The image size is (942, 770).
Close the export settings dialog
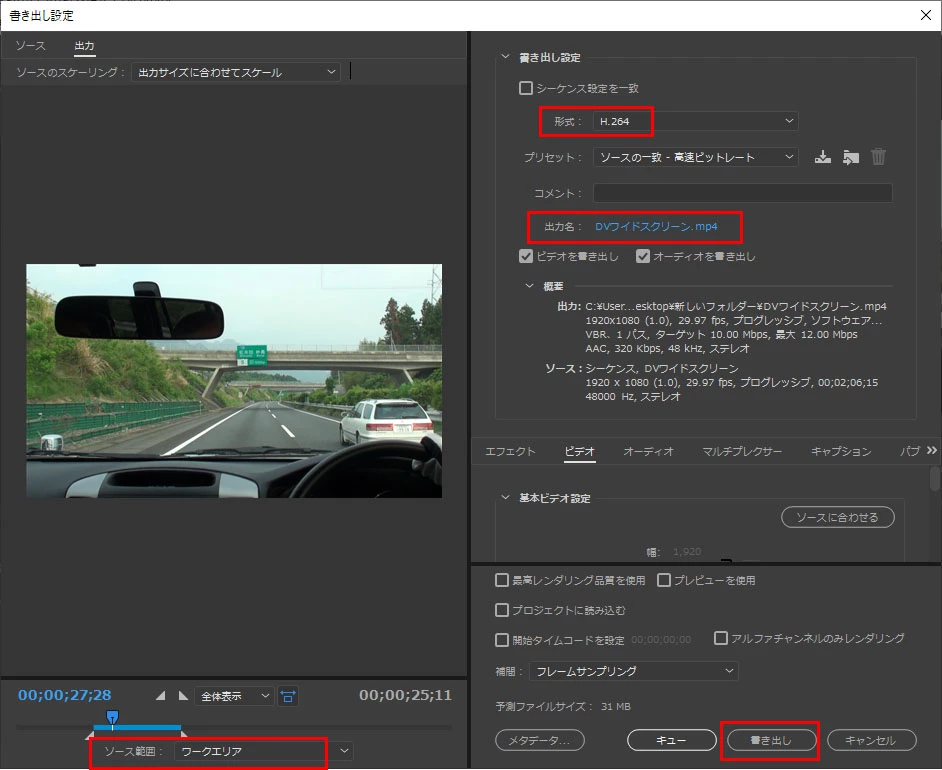click(926, 15)
